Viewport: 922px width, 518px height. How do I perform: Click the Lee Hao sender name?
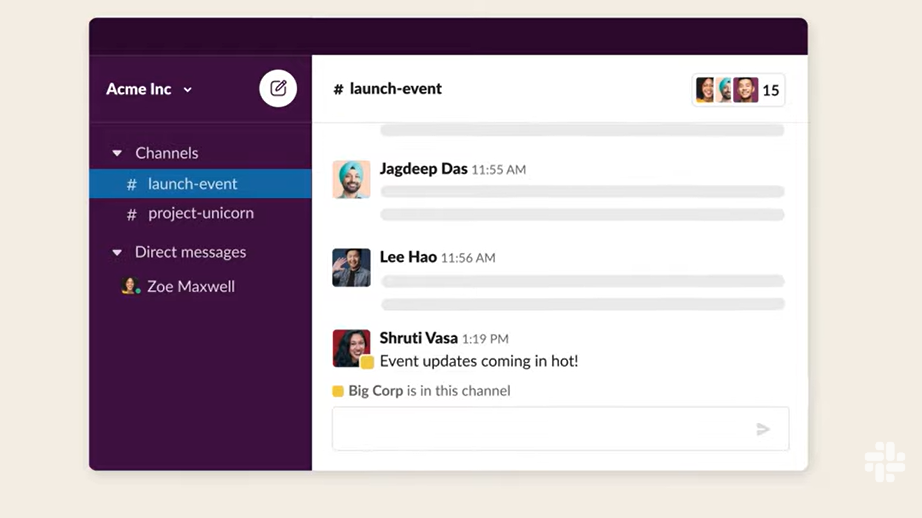pos(408,257)
